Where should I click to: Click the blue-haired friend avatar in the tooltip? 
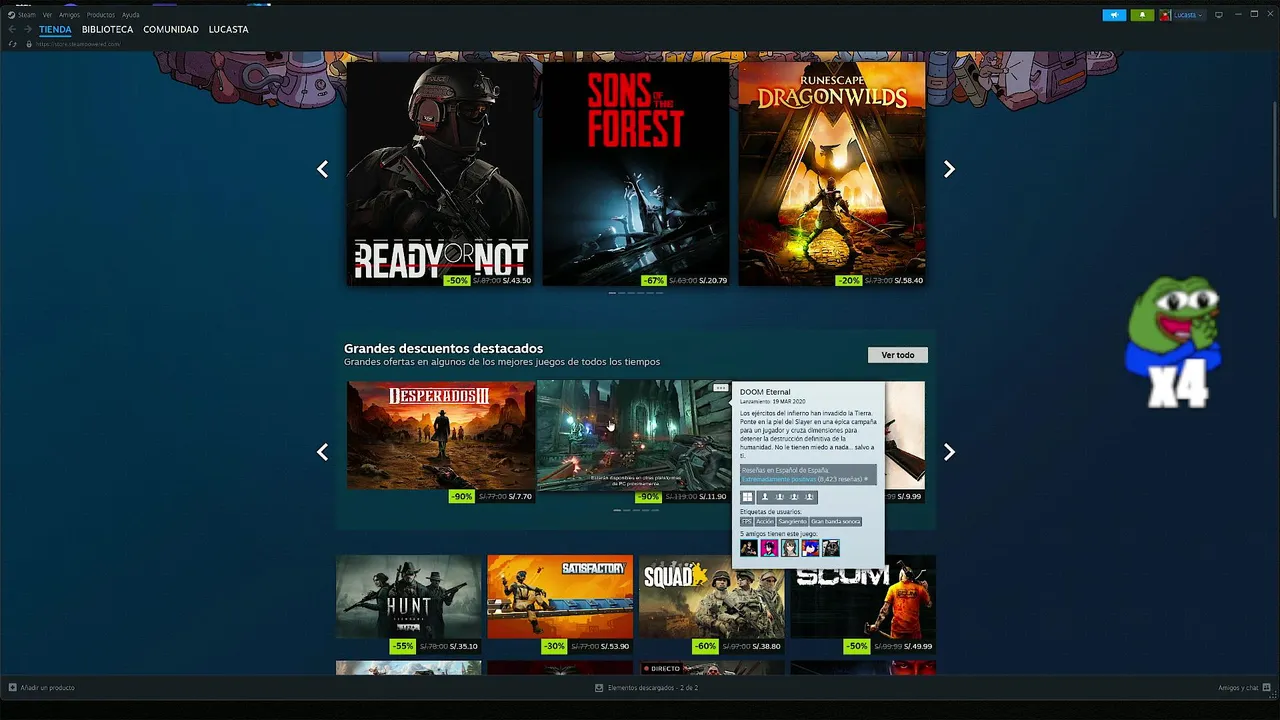pyautogui.click(x=810, y=548)
